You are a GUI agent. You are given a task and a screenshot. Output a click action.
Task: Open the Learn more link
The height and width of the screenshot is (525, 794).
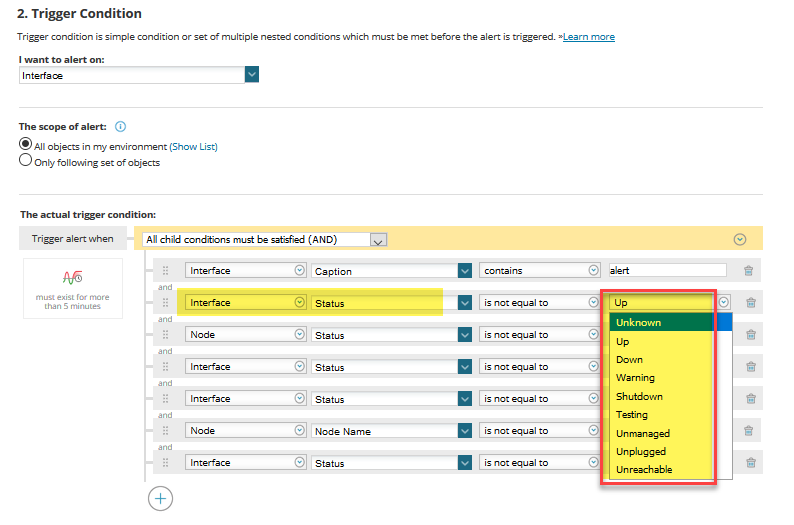pyautogui.click(x=588, y=36)
